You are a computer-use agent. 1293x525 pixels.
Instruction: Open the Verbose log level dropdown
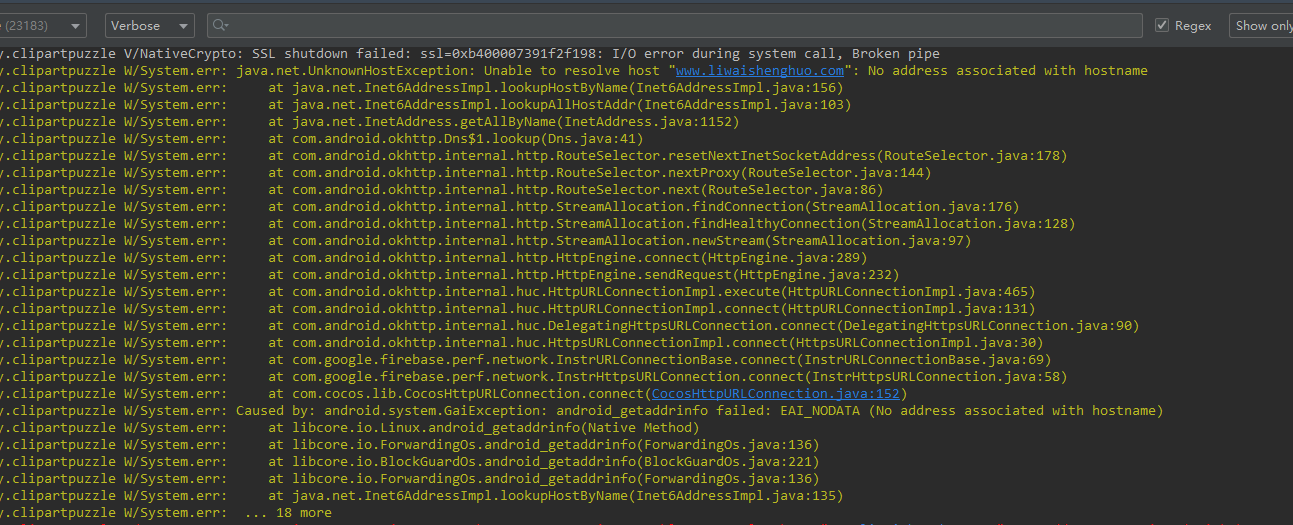(x=149, y=26)
